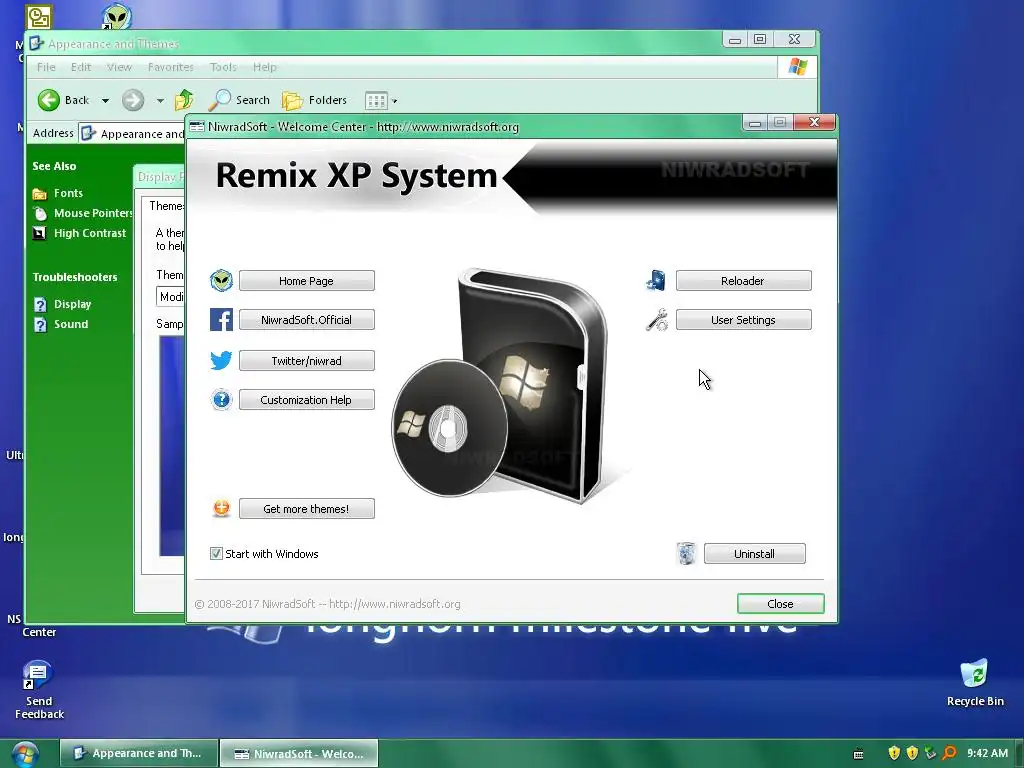1024x768 pixels.
Task: Click the Facebook icon in Welcome Center
Action: point(221,320)
